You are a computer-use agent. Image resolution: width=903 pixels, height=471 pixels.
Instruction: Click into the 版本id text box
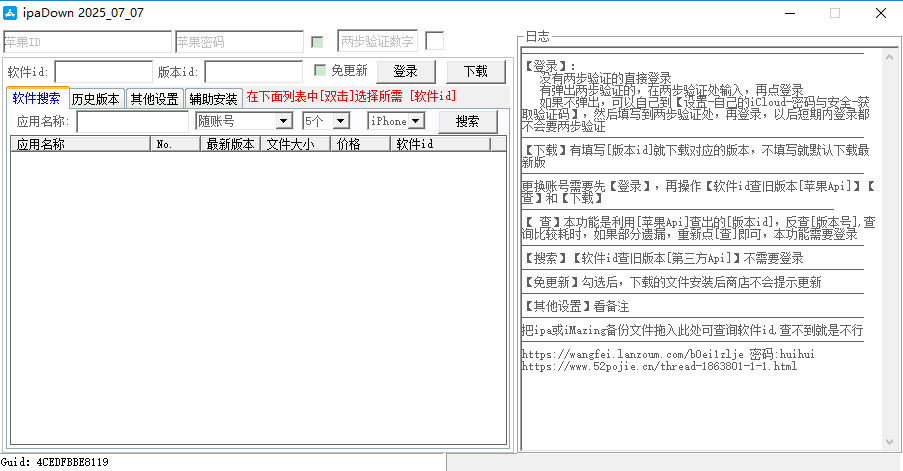coord(253,72)
